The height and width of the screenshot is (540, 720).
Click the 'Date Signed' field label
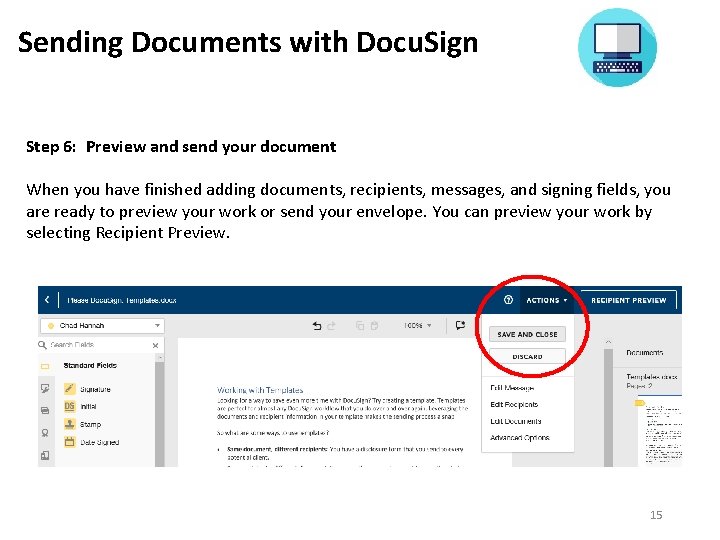point(100,442)
